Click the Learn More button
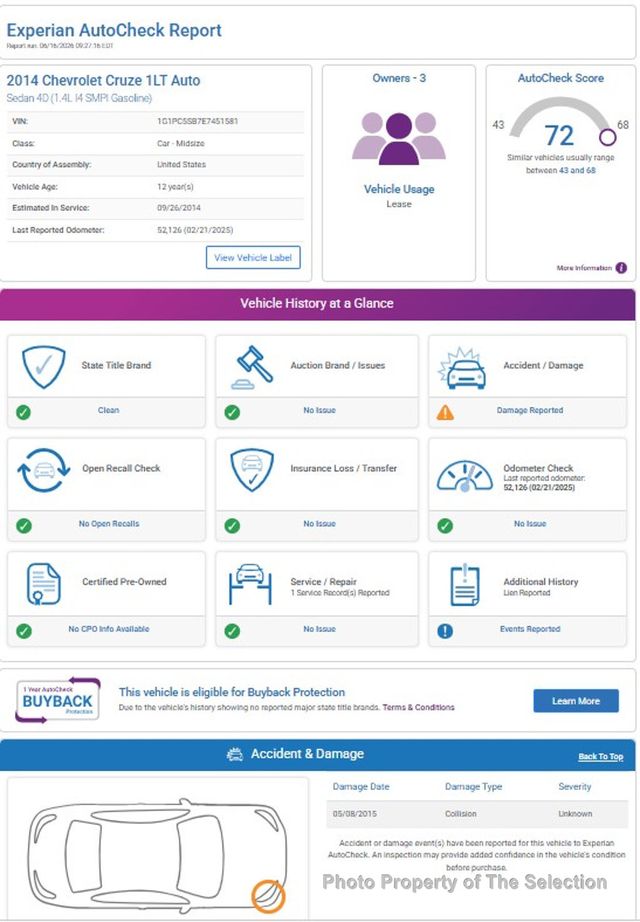Image resolution: width=640 pixels, height=922 pixels. pyautogui.click(x=576, y=701)
